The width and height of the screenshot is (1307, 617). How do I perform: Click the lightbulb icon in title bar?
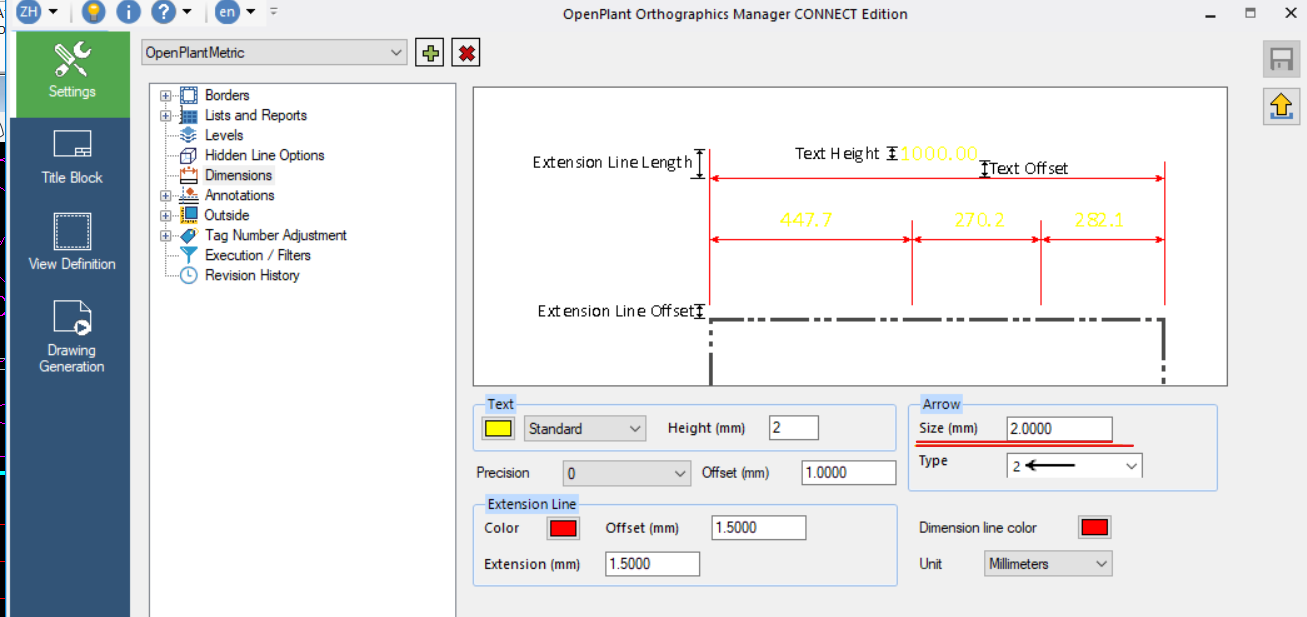pyautogui.click(x=93, y=12)
